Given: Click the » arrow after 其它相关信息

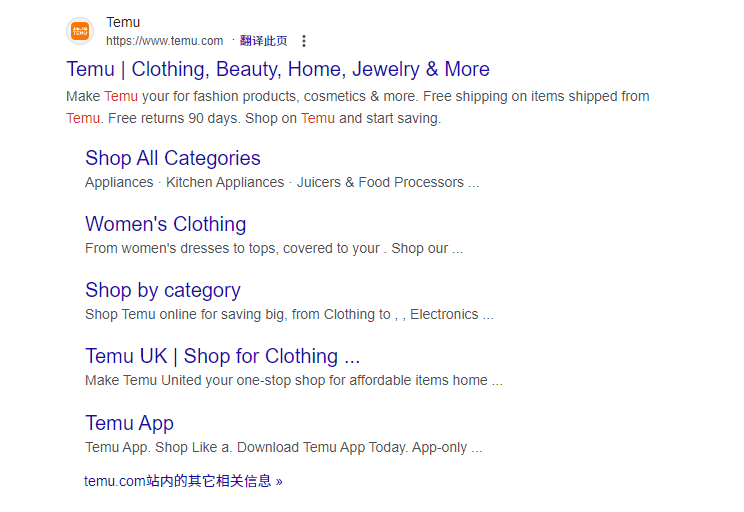Looking at the screenshot, I should click(279, 482).
